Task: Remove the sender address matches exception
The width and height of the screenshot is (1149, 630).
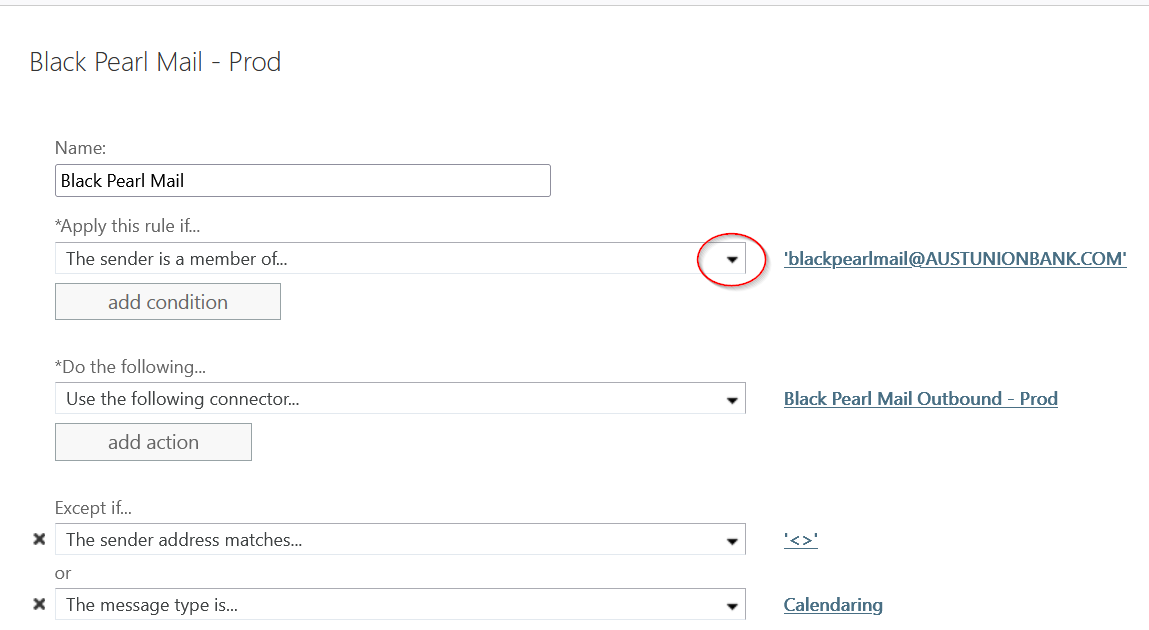Action: 39,540
